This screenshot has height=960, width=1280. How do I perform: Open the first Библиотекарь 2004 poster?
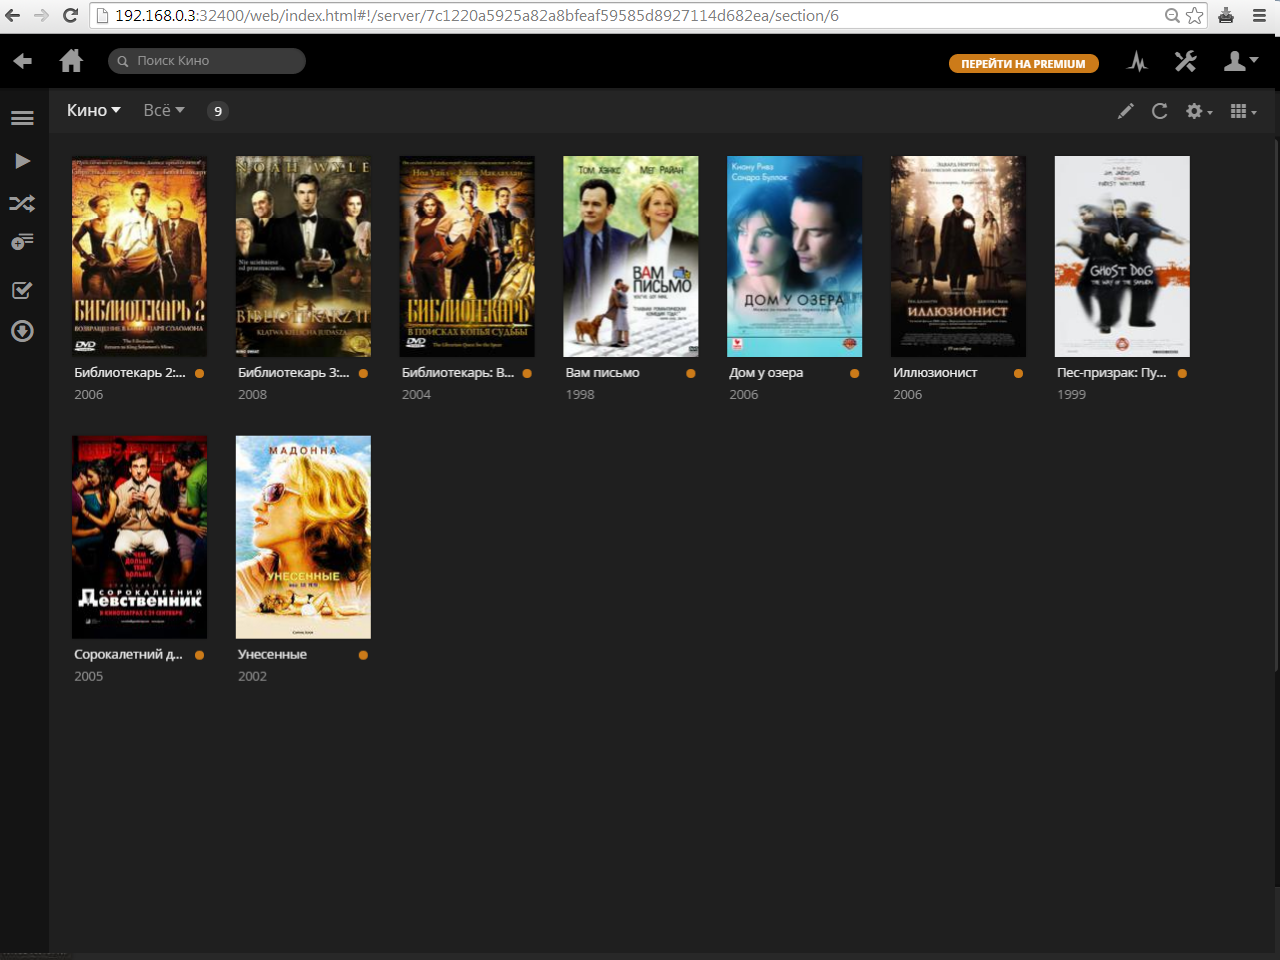[467, 256]
